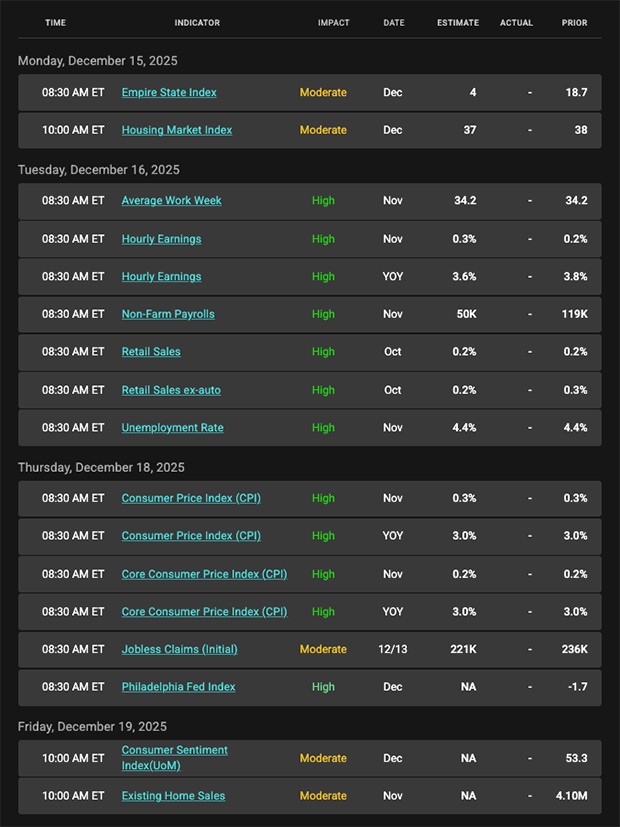Click the Housing Market Index indicator

pyautogui.click(x=177, y=130)
